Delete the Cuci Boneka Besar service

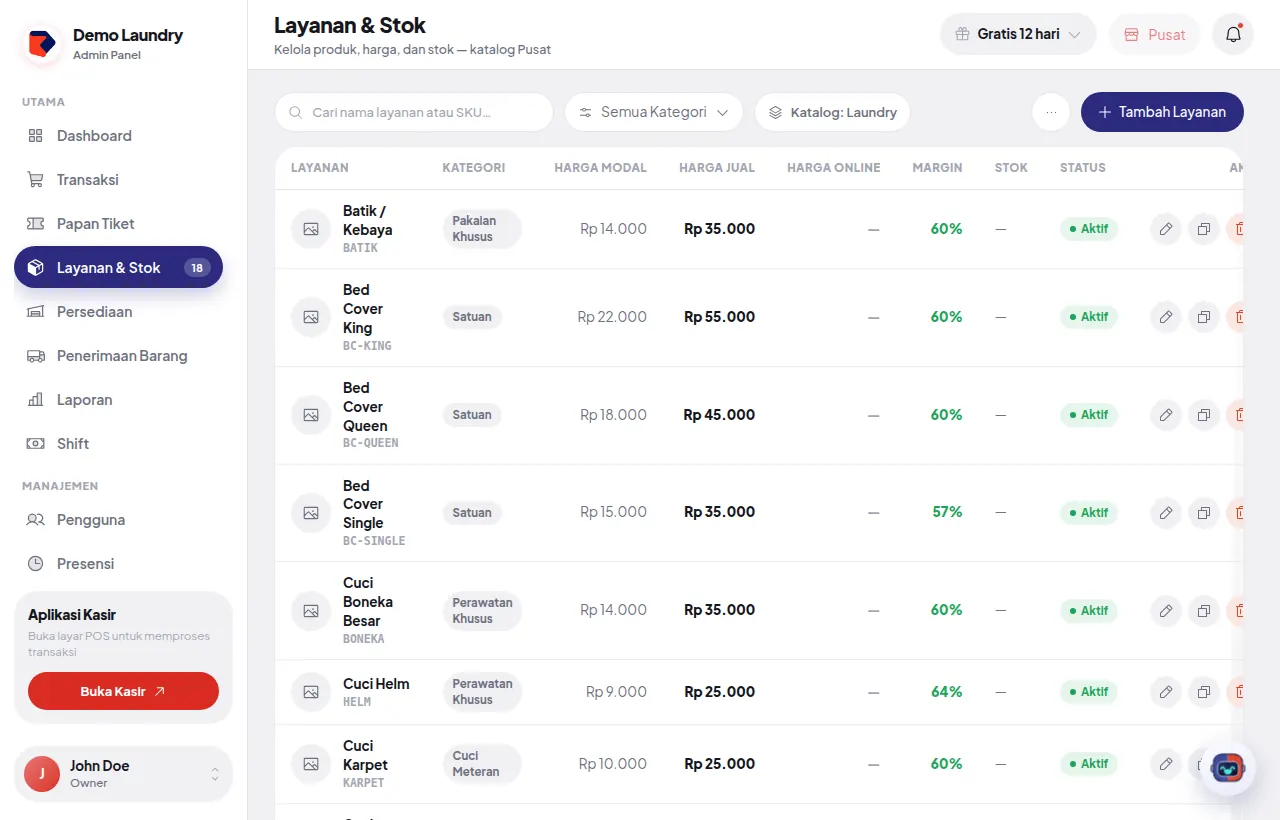[x=1236, y=610]
